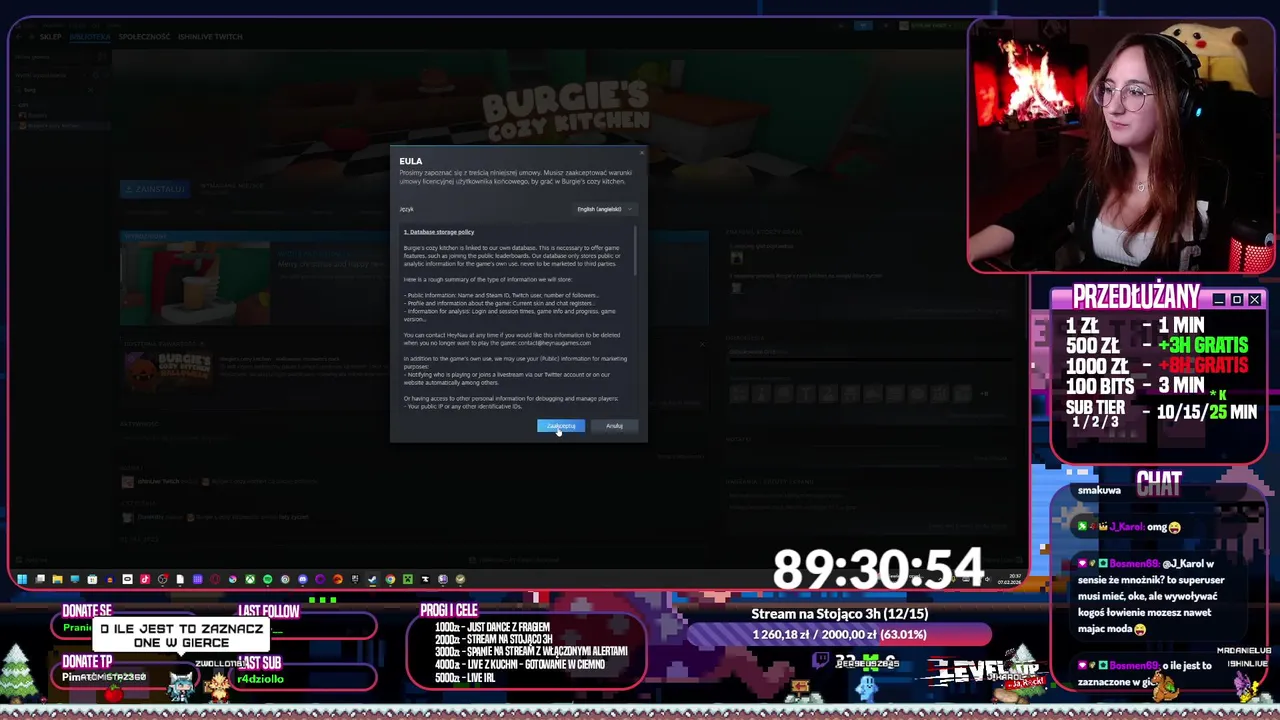Click the EULA text scrollbar
The image size is (1280, 720).
coord(636,251)
